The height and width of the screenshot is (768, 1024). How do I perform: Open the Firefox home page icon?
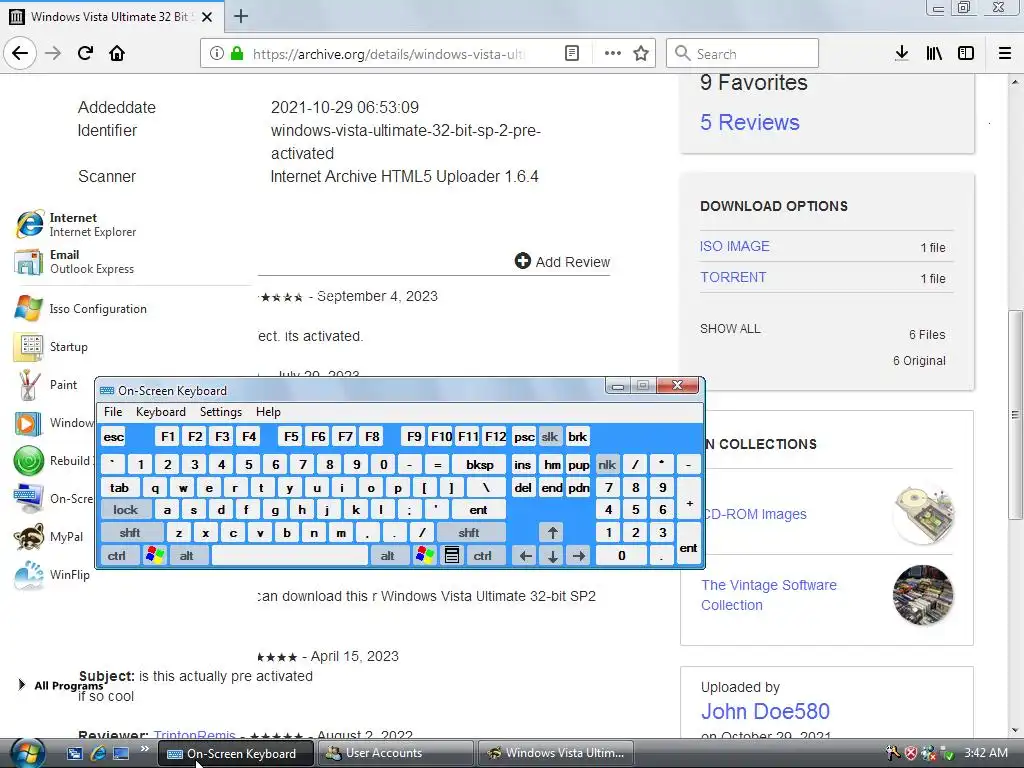117,53
